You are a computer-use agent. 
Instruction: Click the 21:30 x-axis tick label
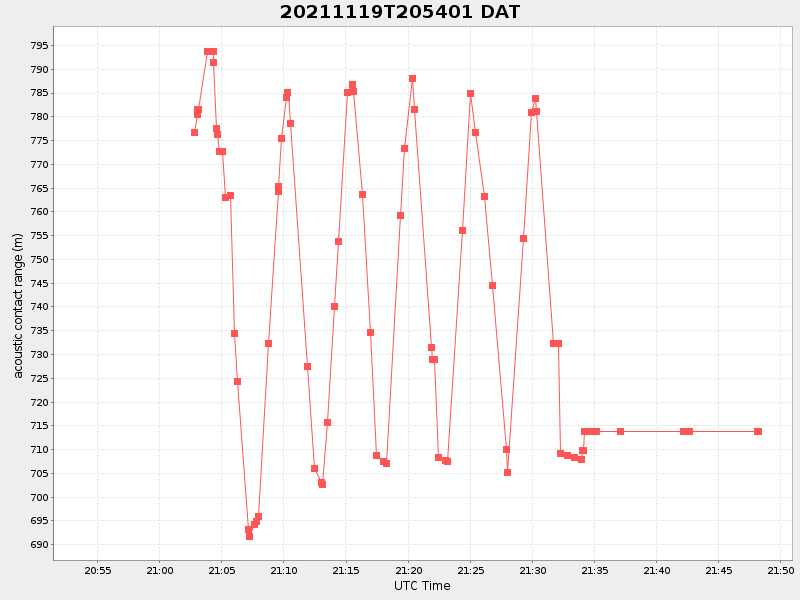pos(532,571)
